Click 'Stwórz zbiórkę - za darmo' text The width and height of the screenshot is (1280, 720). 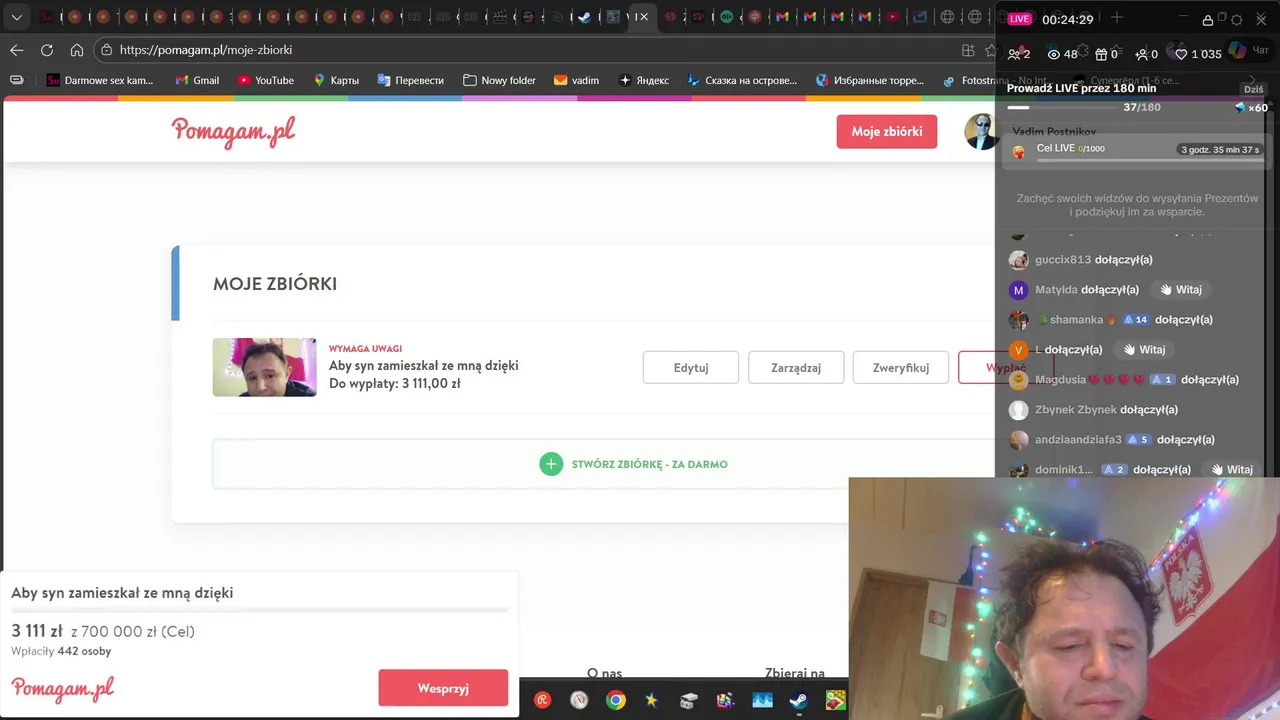tap(649, 464)
